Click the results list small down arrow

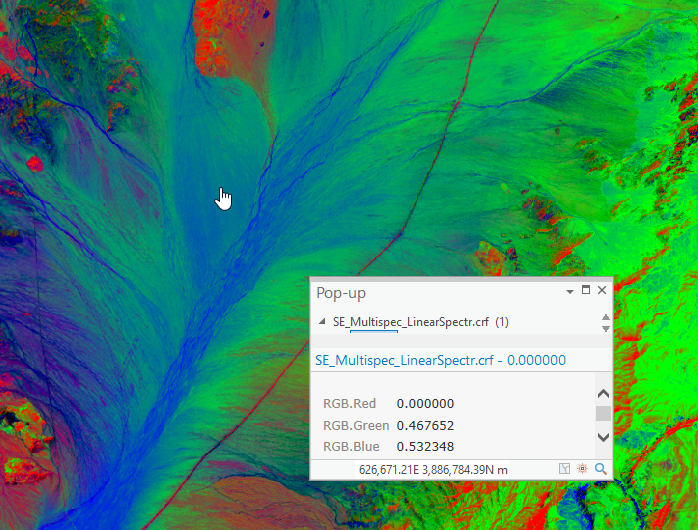coord(605,328)
